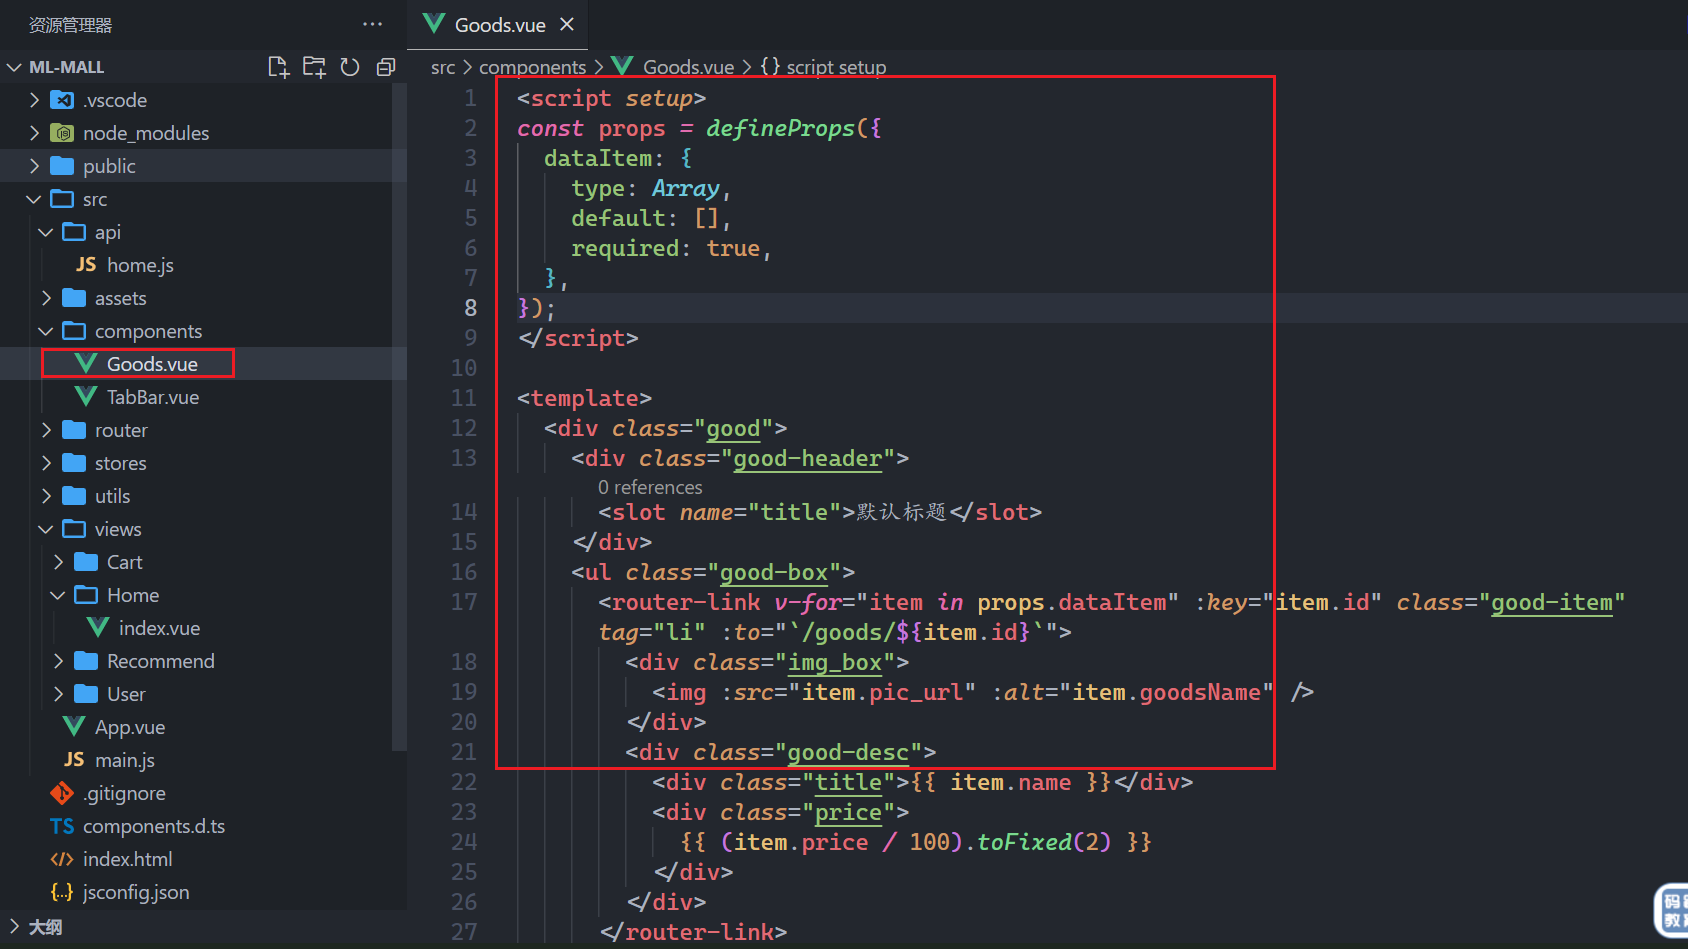Open home.js in the api folder

pos(140,265)
